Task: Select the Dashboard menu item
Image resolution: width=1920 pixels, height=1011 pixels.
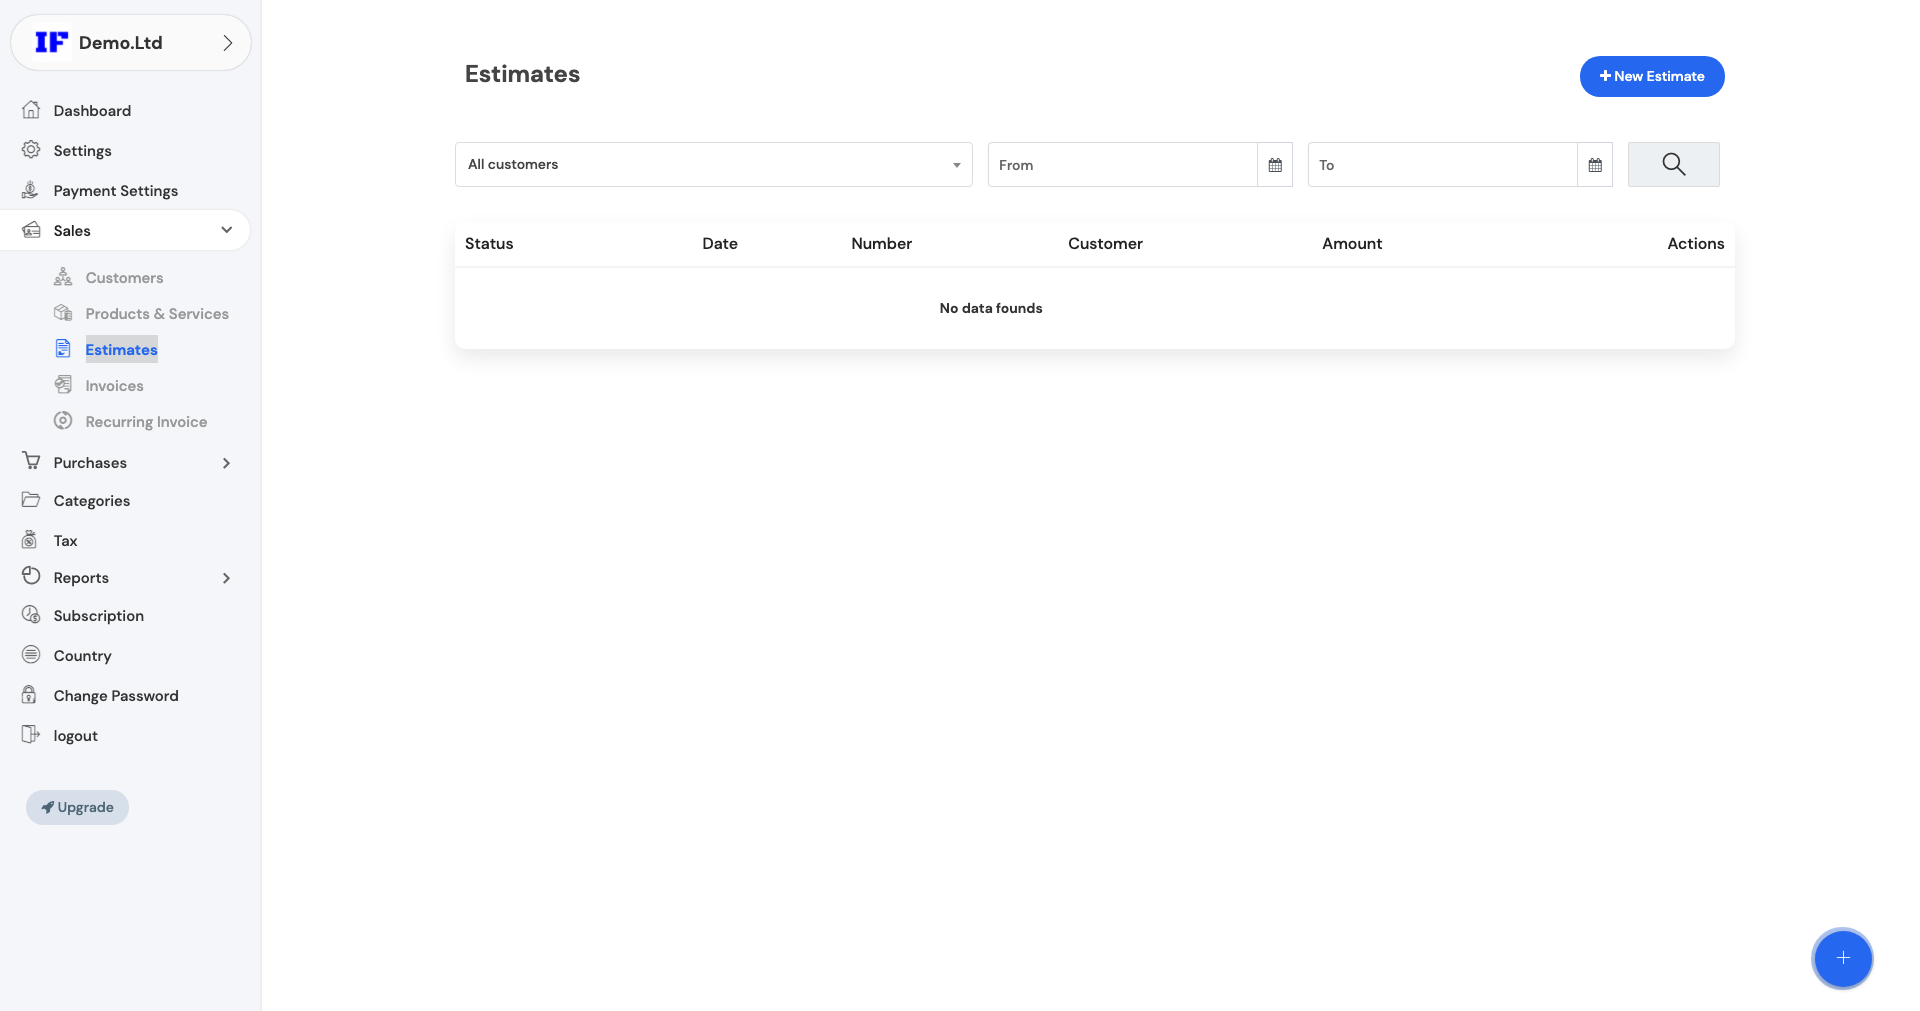Action: coord(91,110)
